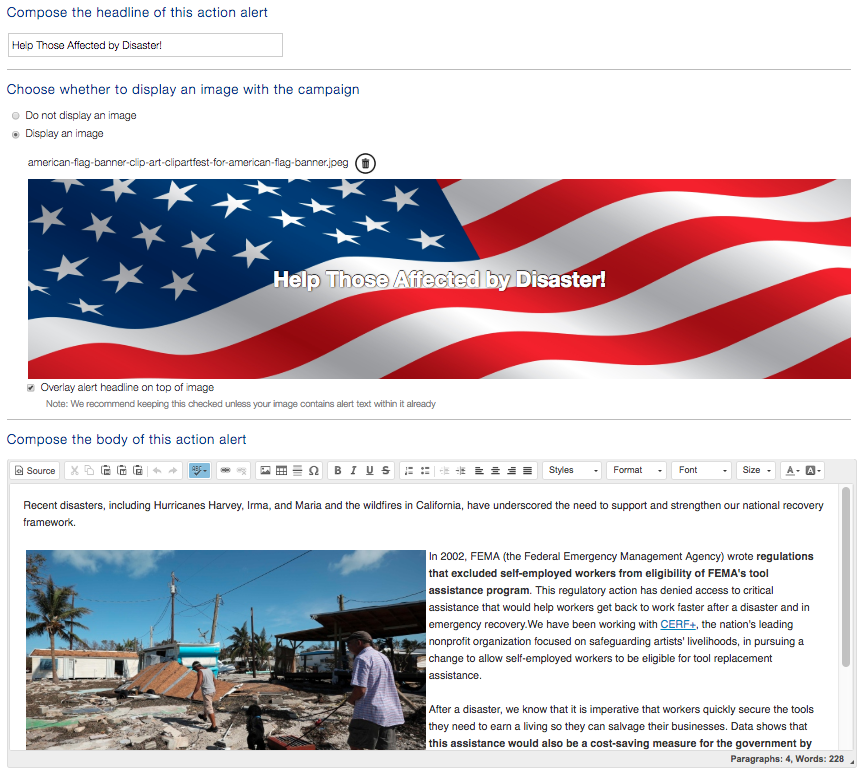The height and width of the screenshot is (774, 863).
Task: Click the Undo arrow
Action: [157, 471]
